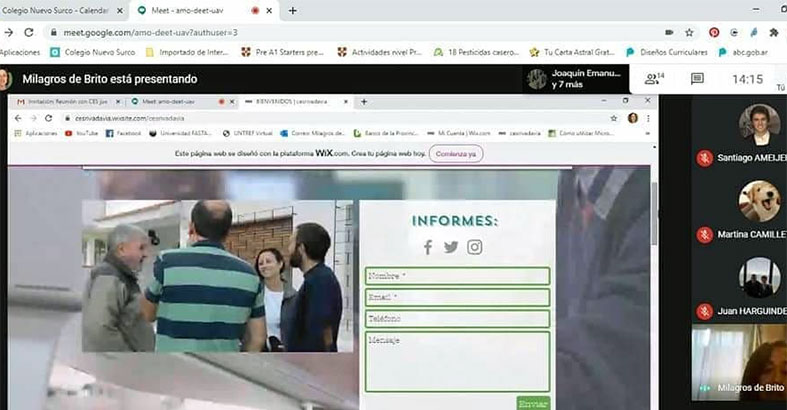Open Diseños Curriculares bookmark
The width and height of the screenshot is (787, 410).
click(667, 52)
